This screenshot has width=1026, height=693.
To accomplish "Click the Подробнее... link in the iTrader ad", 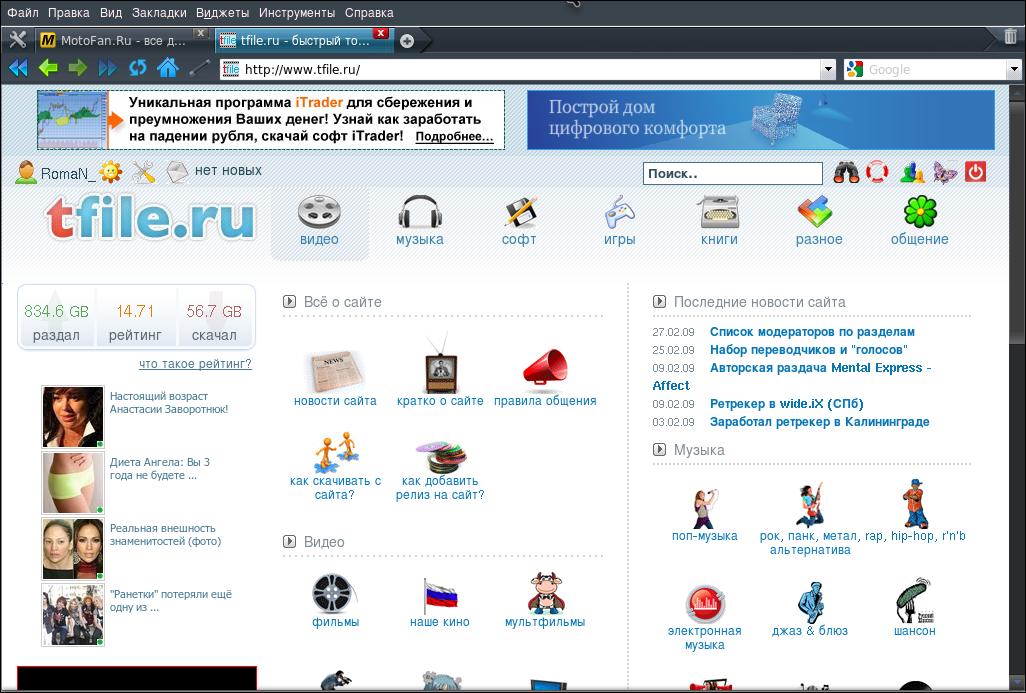I will pos(454,137).
